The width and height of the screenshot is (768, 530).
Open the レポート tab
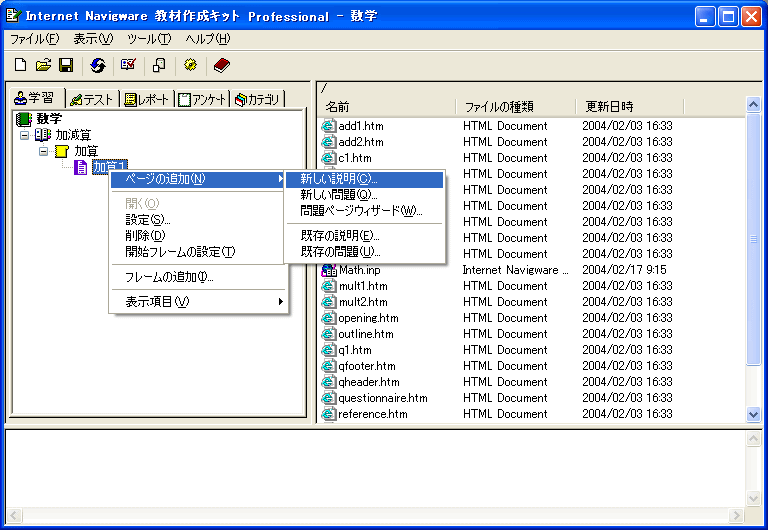pyautogui.click(x=148, y=98)
